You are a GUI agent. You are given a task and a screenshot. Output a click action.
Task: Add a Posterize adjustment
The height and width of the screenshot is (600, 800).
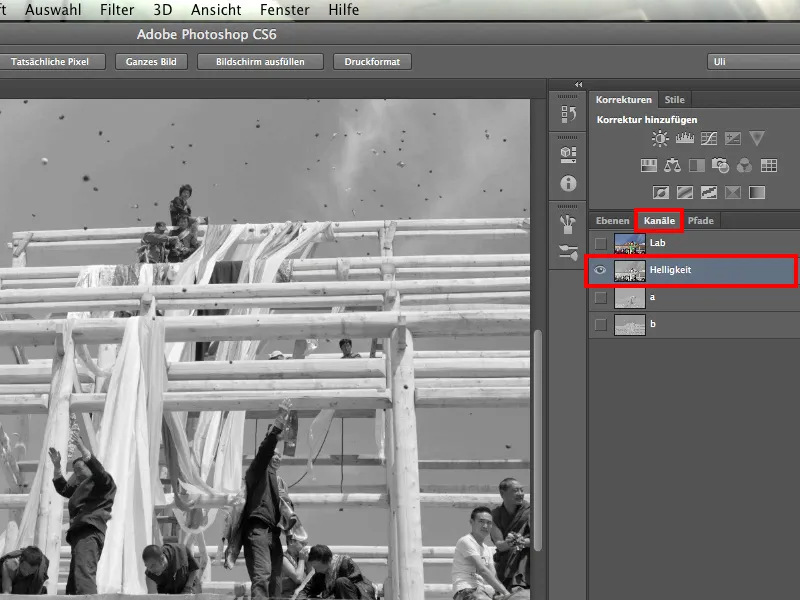(x=685, y=192)
